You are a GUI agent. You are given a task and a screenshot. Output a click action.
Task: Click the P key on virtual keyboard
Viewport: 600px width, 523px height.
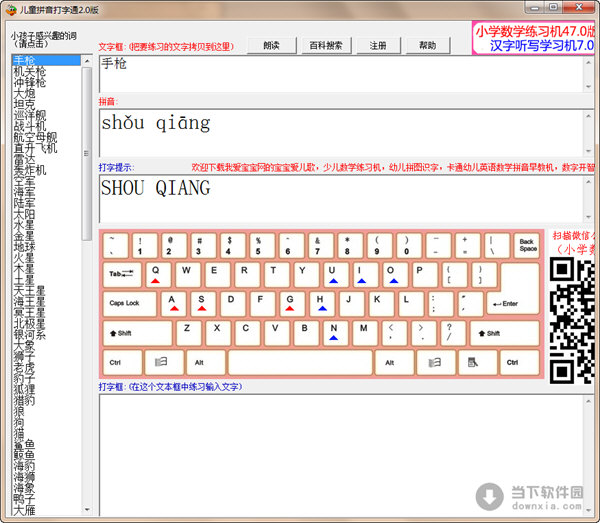pos(425,275)
